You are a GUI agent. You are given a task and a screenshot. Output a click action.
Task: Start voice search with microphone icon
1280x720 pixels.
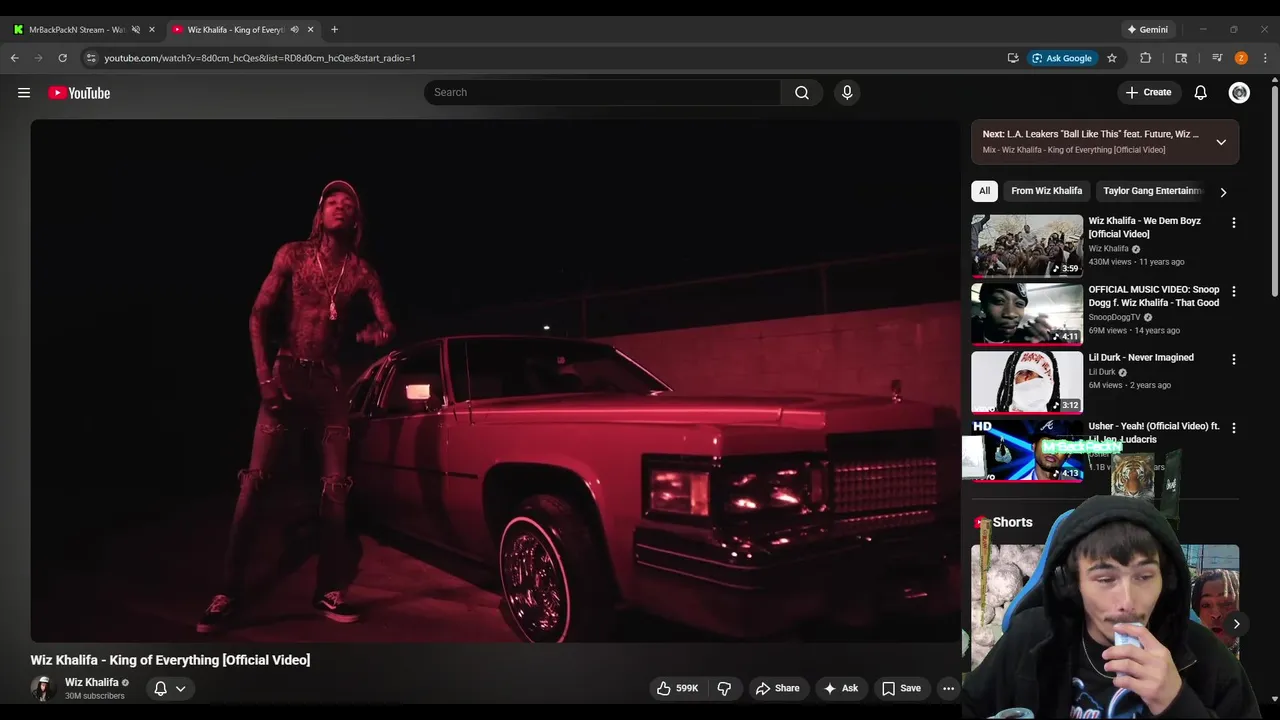847,92
